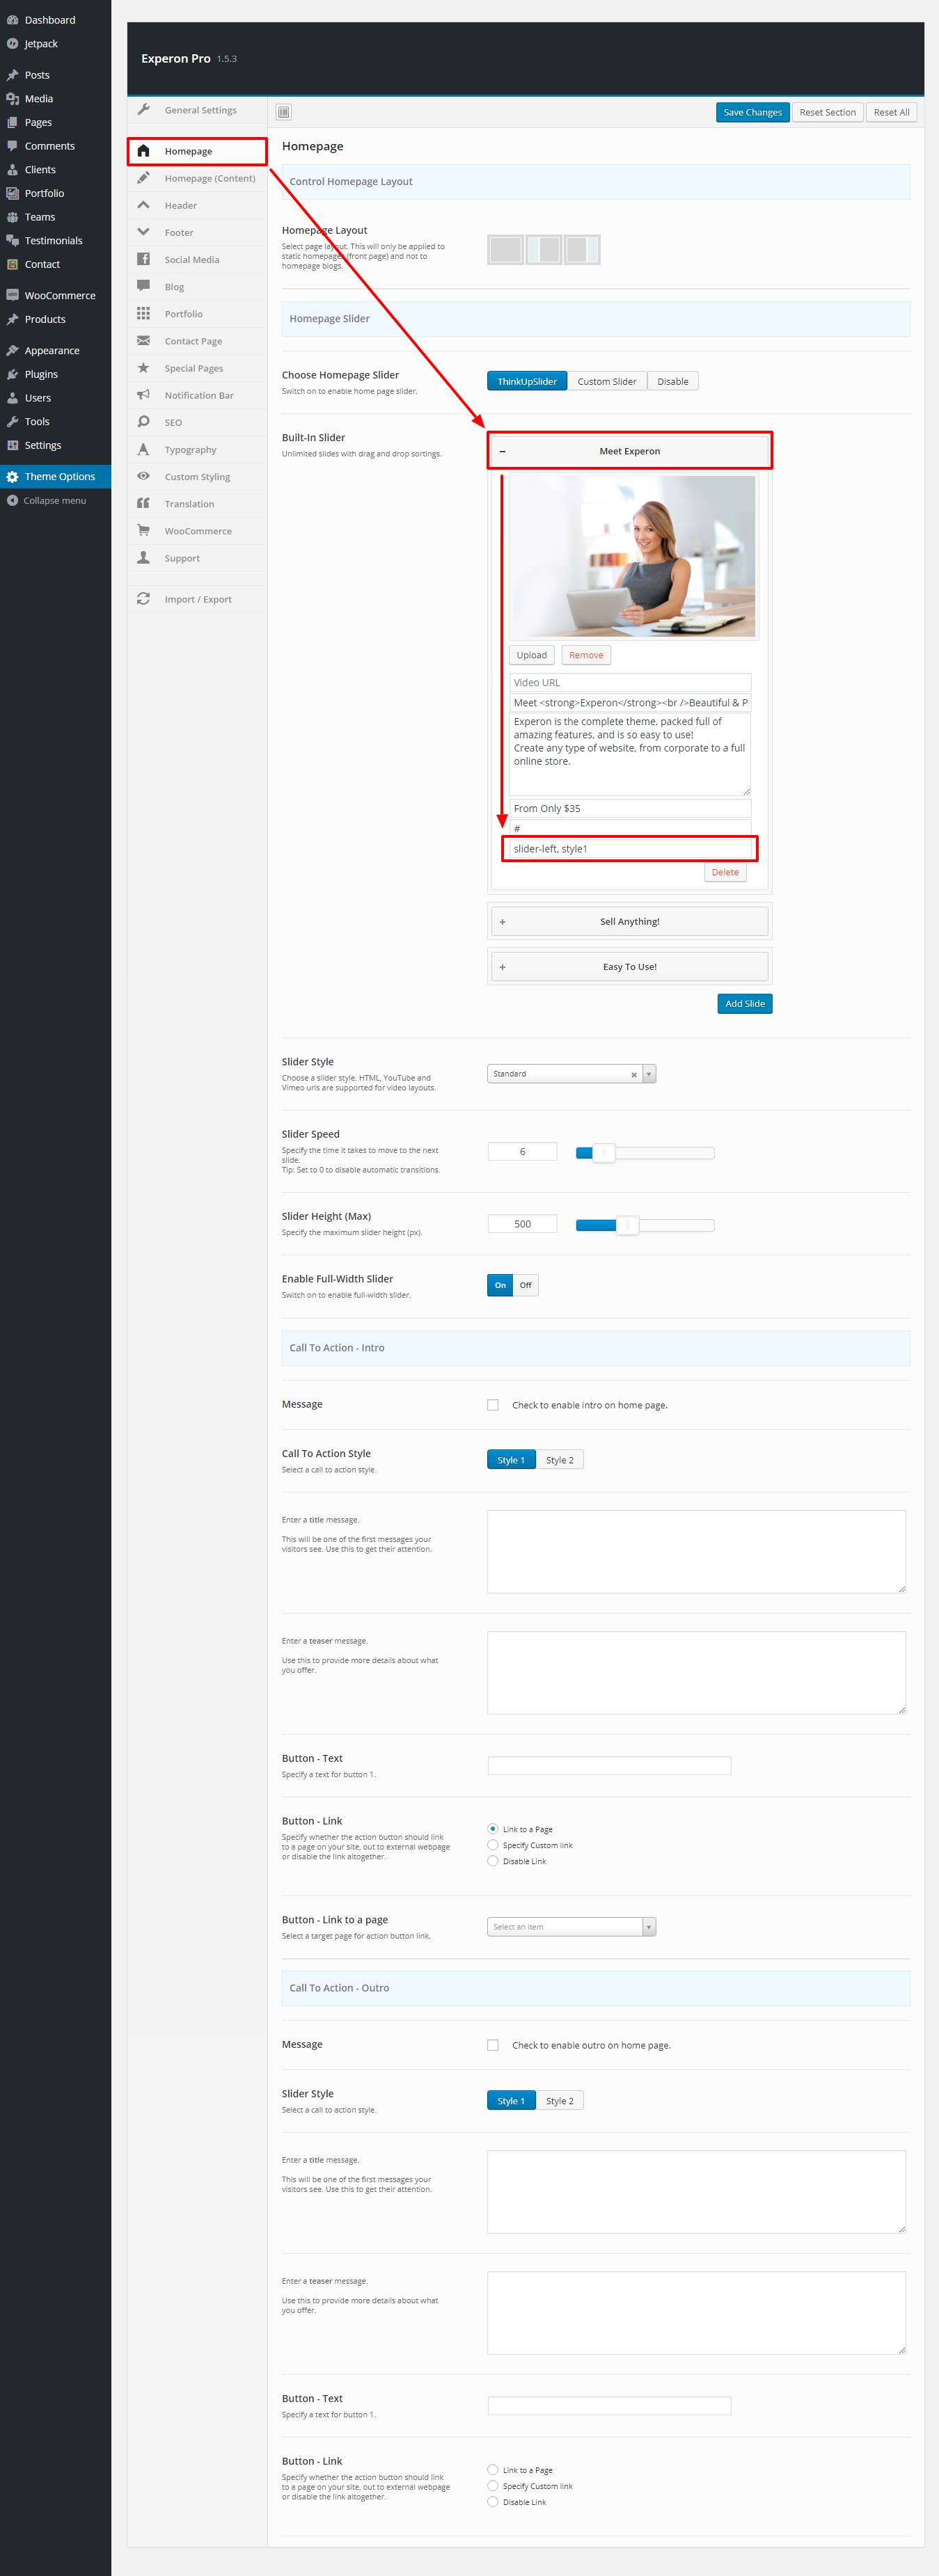This screenshot has height=2576, width=939.
Task: Select Specify Custom link radio in Intro
Action: [493, 1845]
